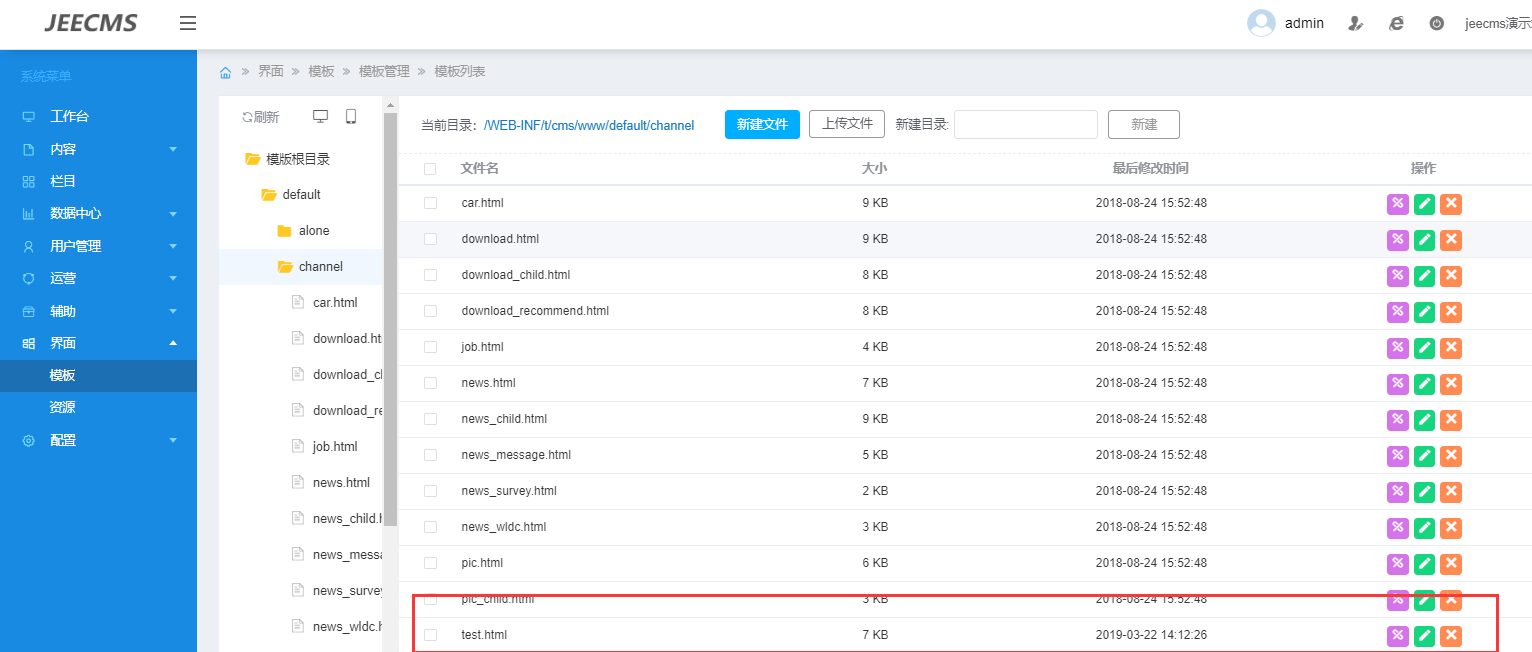Select all files via header checkbox
This screenshot has width=1532, height=652.
pyautogui.click(x=430, y=168)
